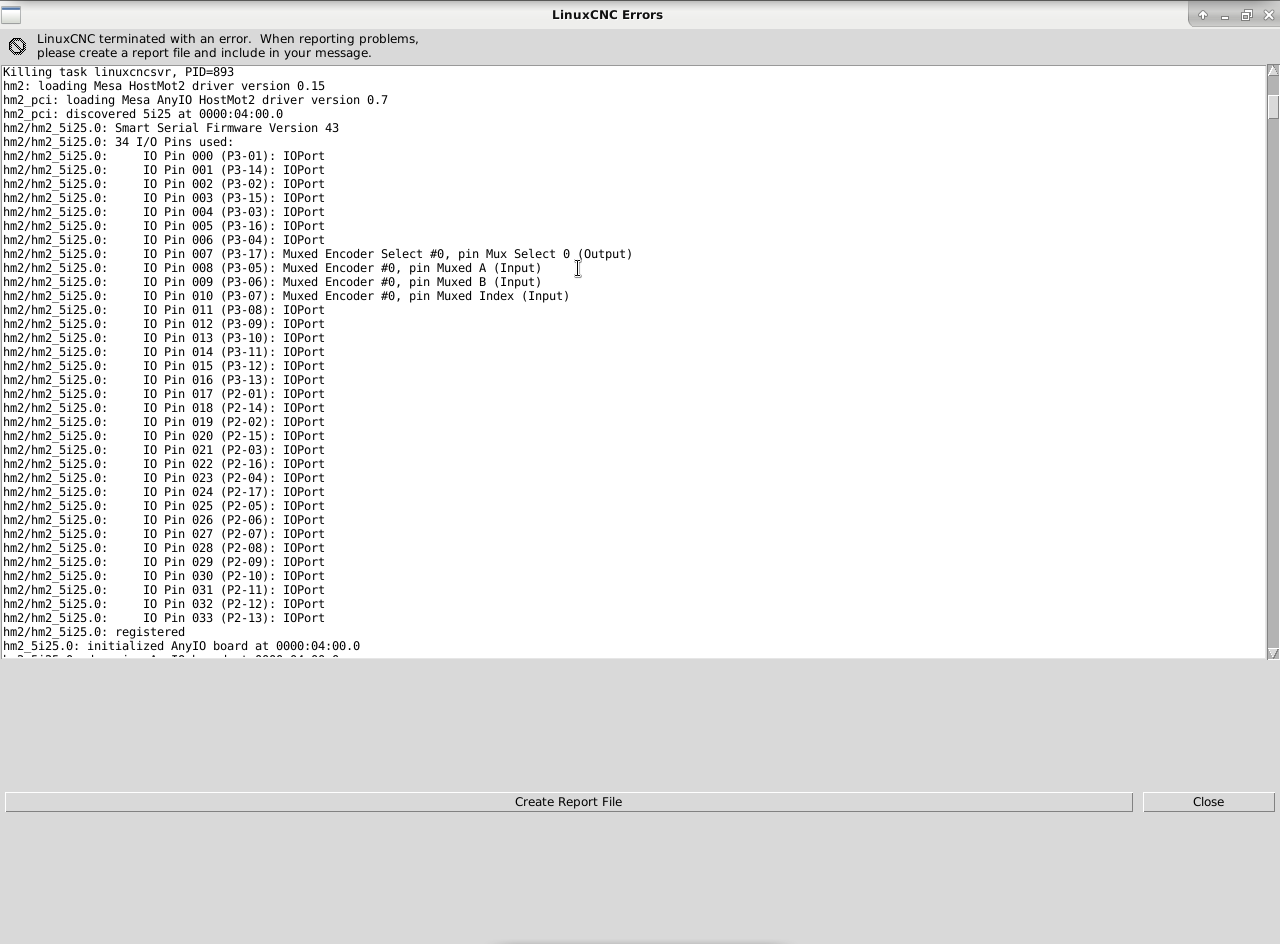Close the LinuxCNC Errors dialog
This screenshot has height=944, width=1280.
click(x=1208, y=802)
